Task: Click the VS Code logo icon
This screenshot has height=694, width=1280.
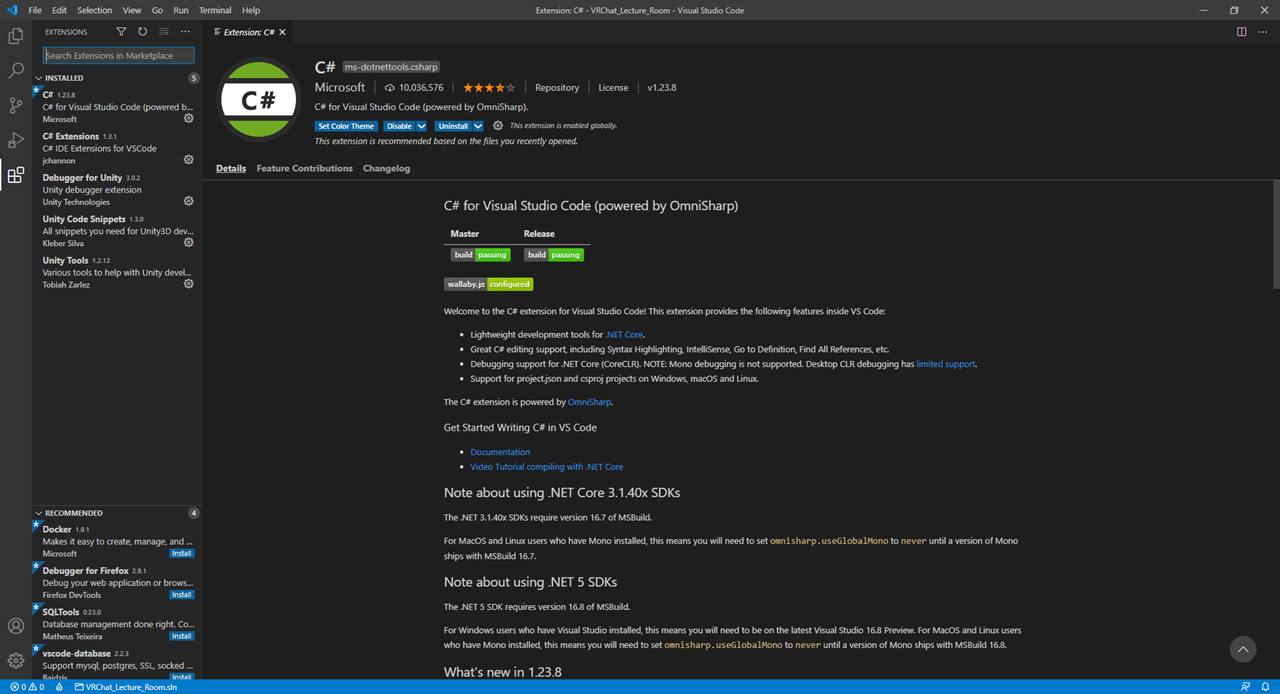Action: pyautogui.click(x=11, y=10)
